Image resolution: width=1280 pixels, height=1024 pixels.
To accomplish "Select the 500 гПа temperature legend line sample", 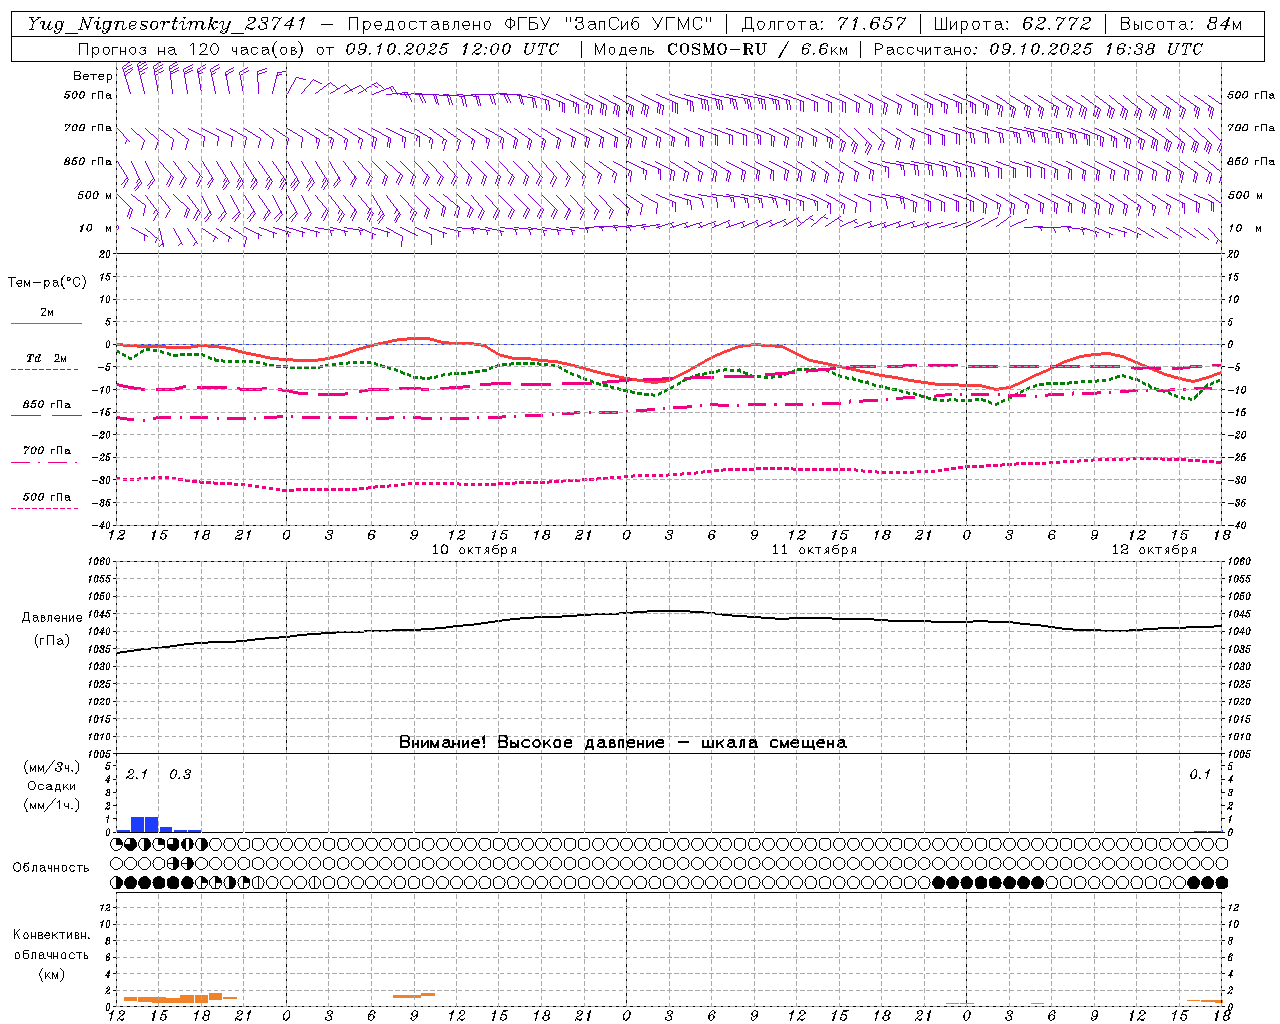I will pos(46,508).
